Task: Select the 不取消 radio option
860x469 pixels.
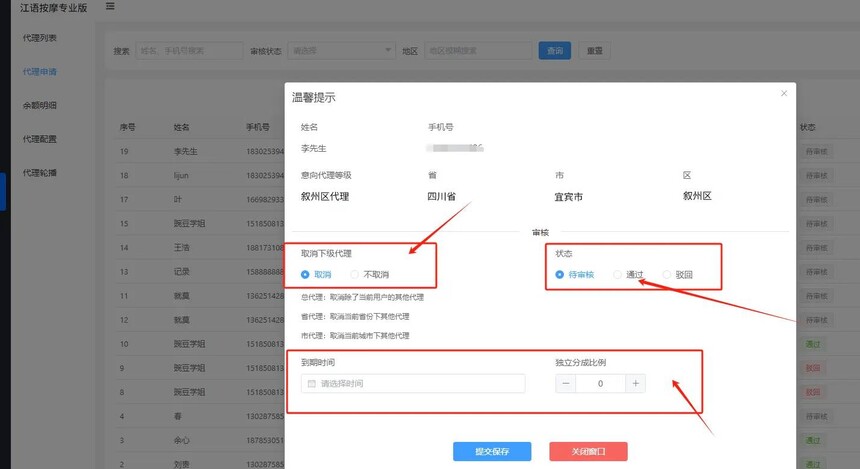Action: click(x=355, y=274)
